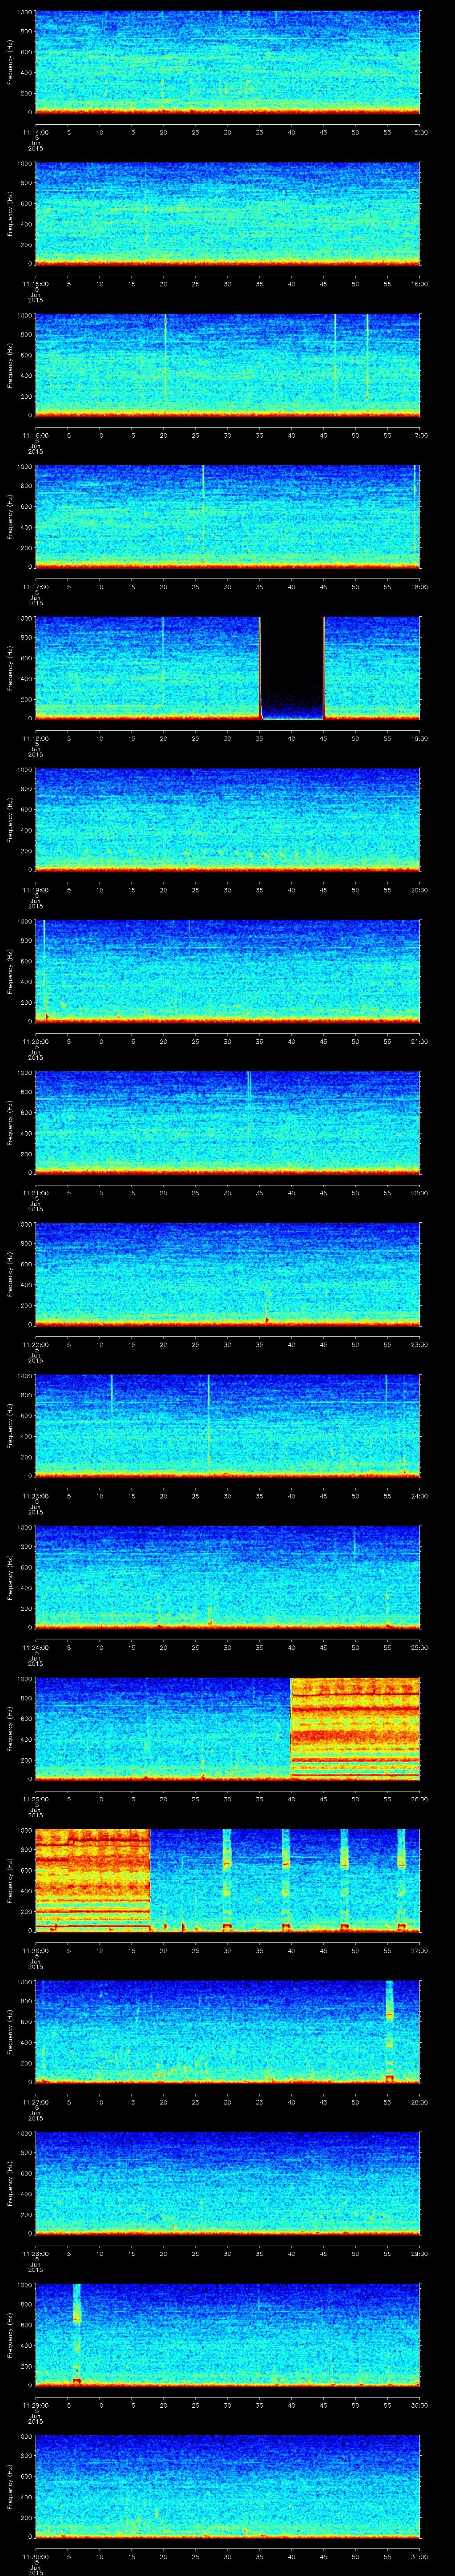455x2576 pixels.
Task: Open the spectrogram panel starting at 11:23:00
Action: pyautogui.click(x=227, y=1426)
